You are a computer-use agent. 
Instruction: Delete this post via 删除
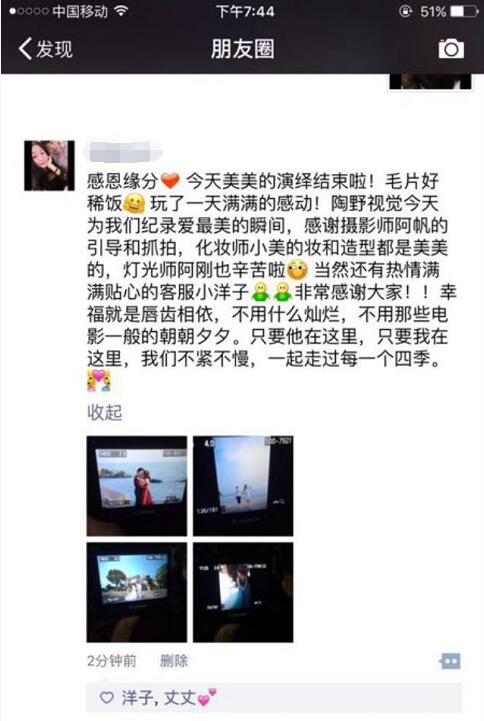pos(174,661)
